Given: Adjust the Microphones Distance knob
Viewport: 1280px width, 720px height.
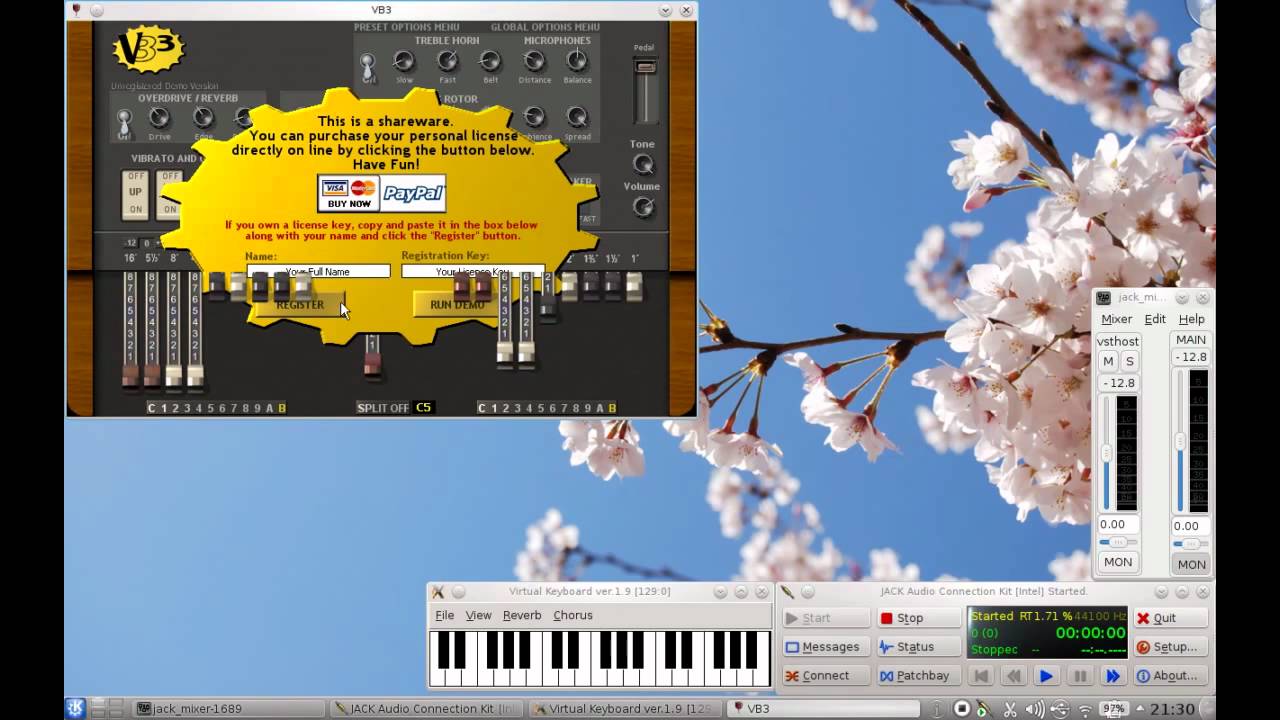Looking at the screenshot, I should click(x=534, y=62).
